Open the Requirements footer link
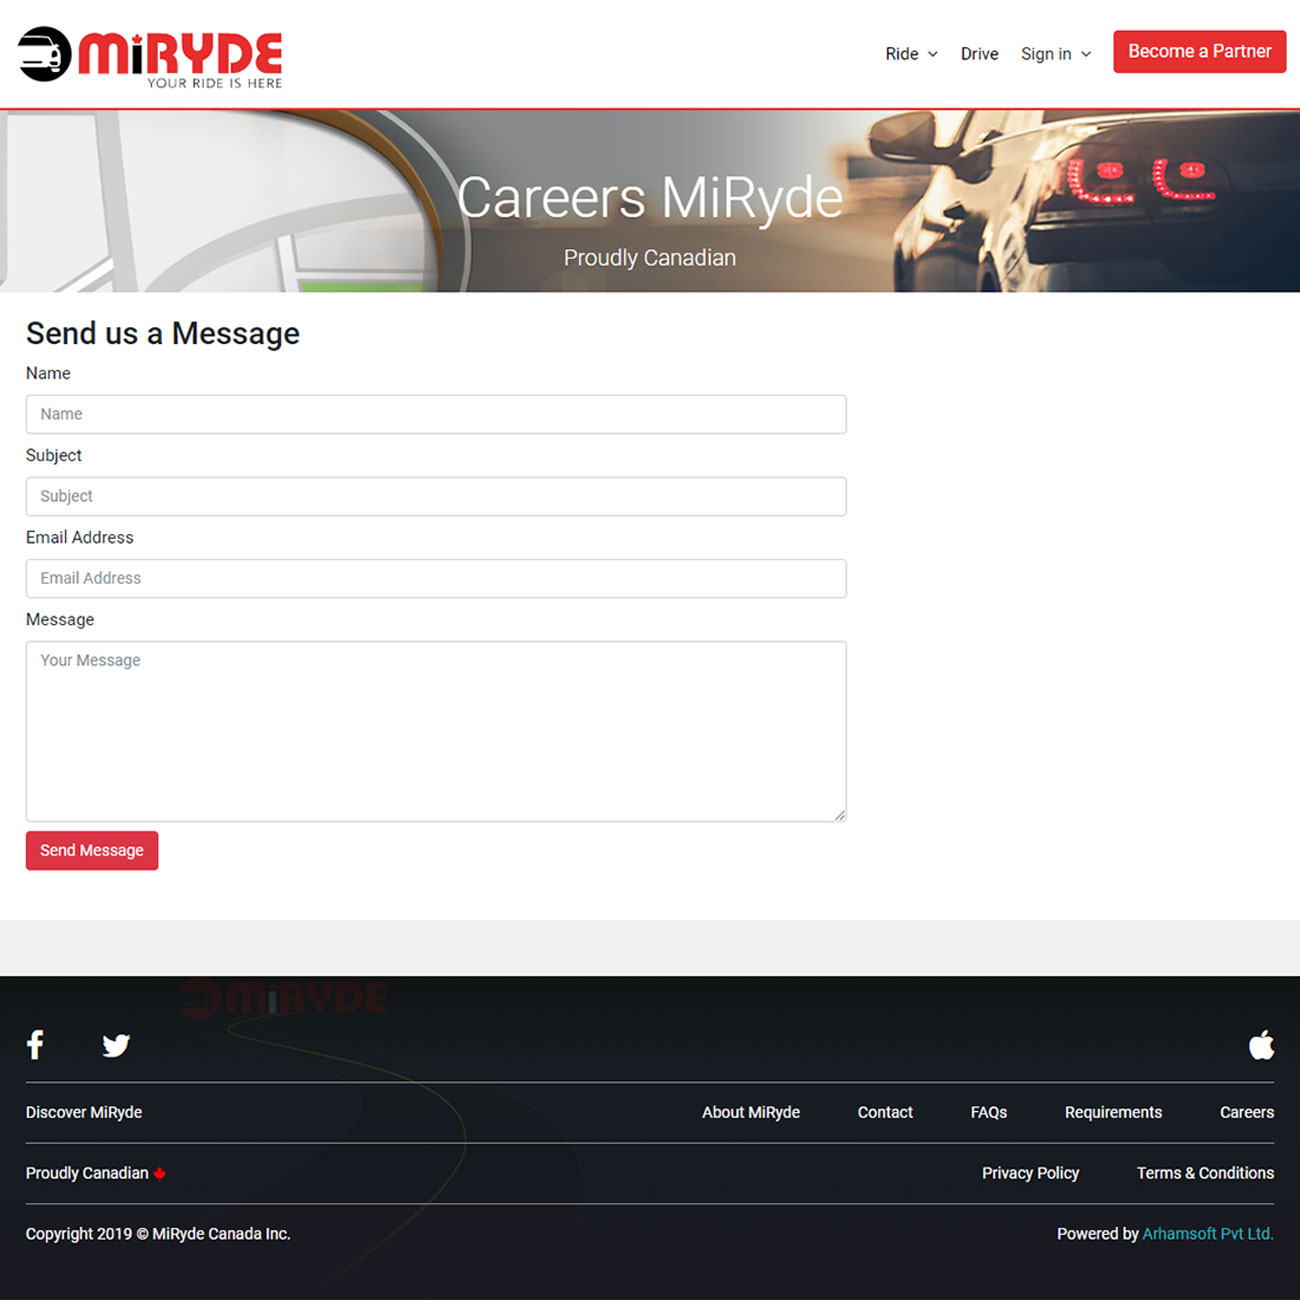Image resolution: width=1300 pixels, height=1300 pixels. [1113, 1112]
